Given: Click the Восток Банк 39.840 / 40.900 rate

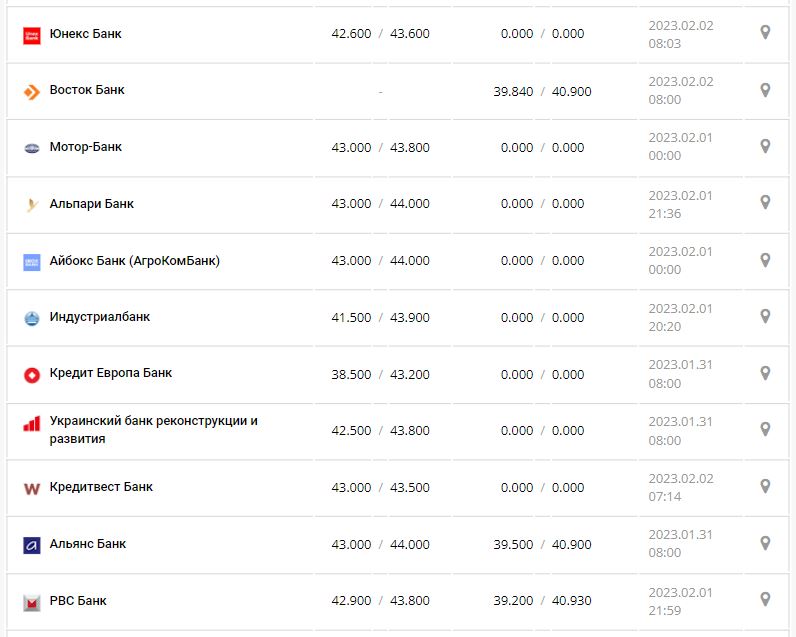Looking at the screenshot, I should point(542,92).
